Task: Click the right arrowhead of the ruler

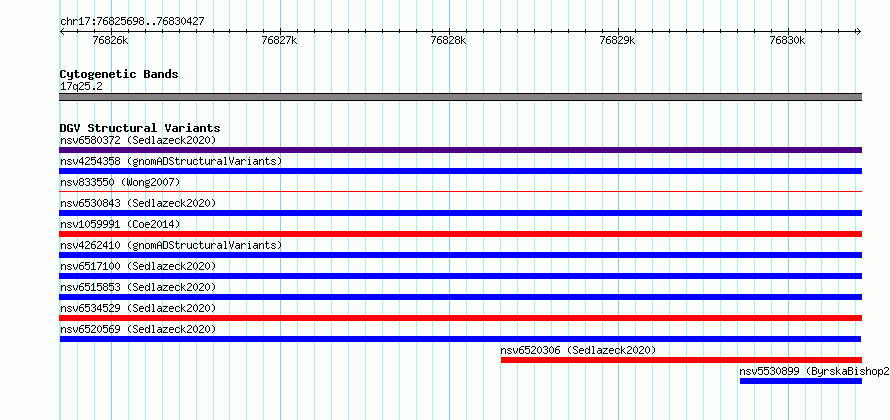Action: (x=859, y=31)
